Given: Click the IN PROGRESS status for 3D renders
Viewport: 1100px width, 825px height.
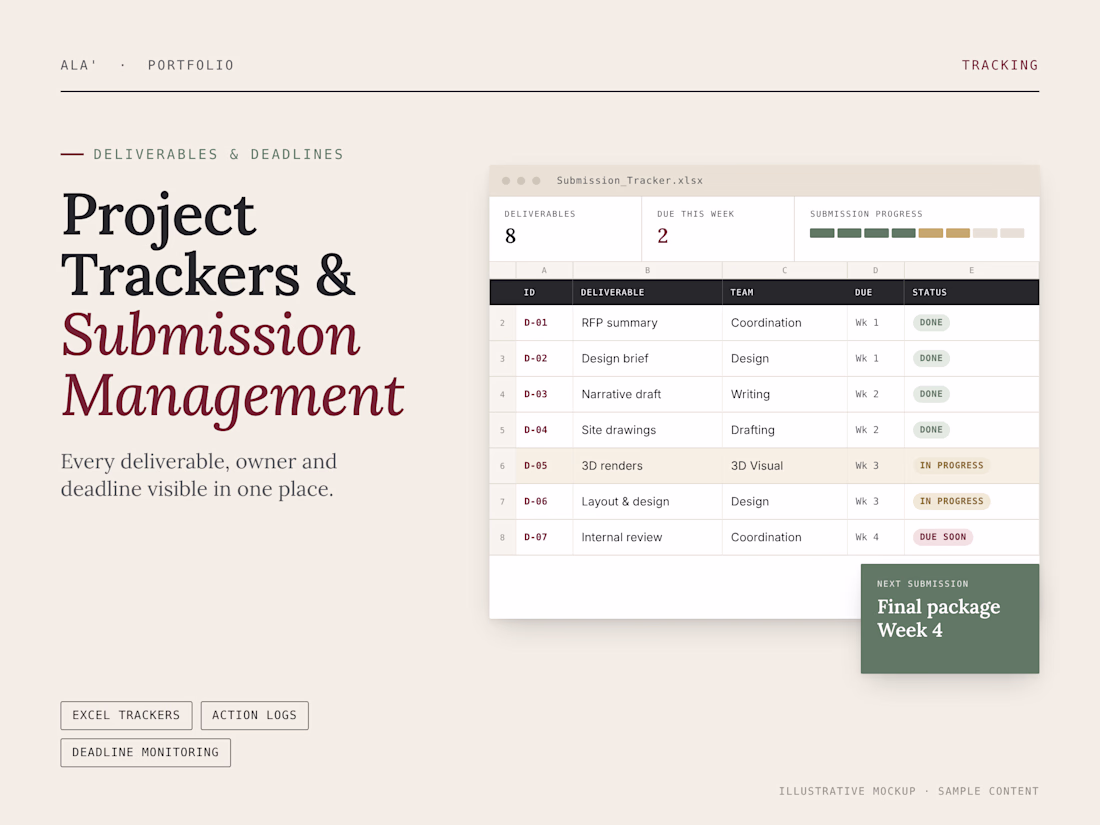Looking at the screenshot, I should point(951,466).
